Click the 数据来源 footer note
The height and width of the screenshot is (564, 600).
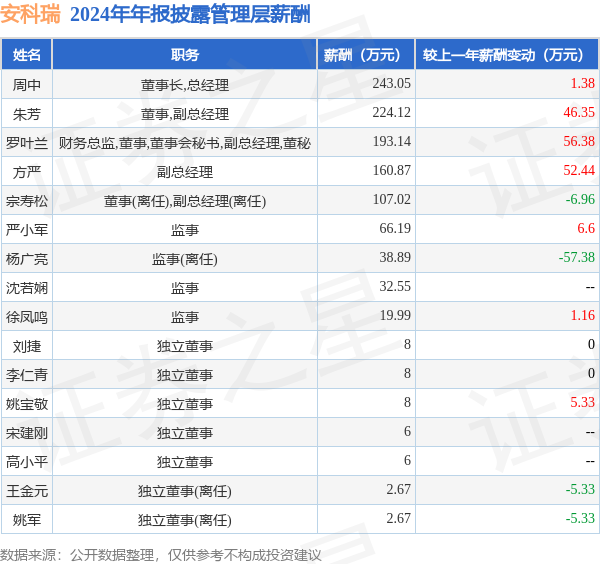click(x=161, y=555)
